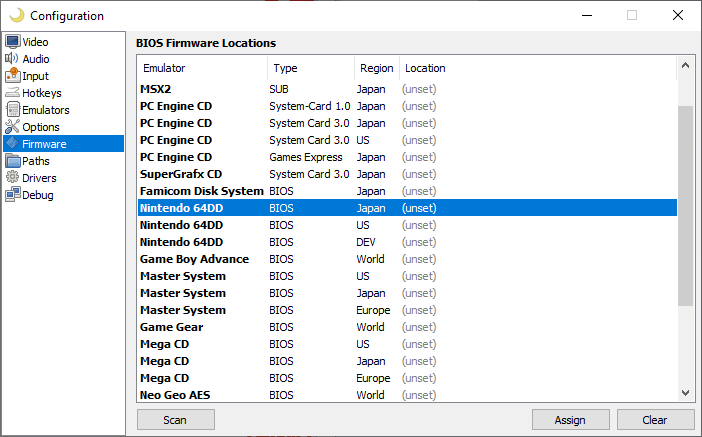
Task: Go to the Drivers section label
Action: [x=39, y=178]
